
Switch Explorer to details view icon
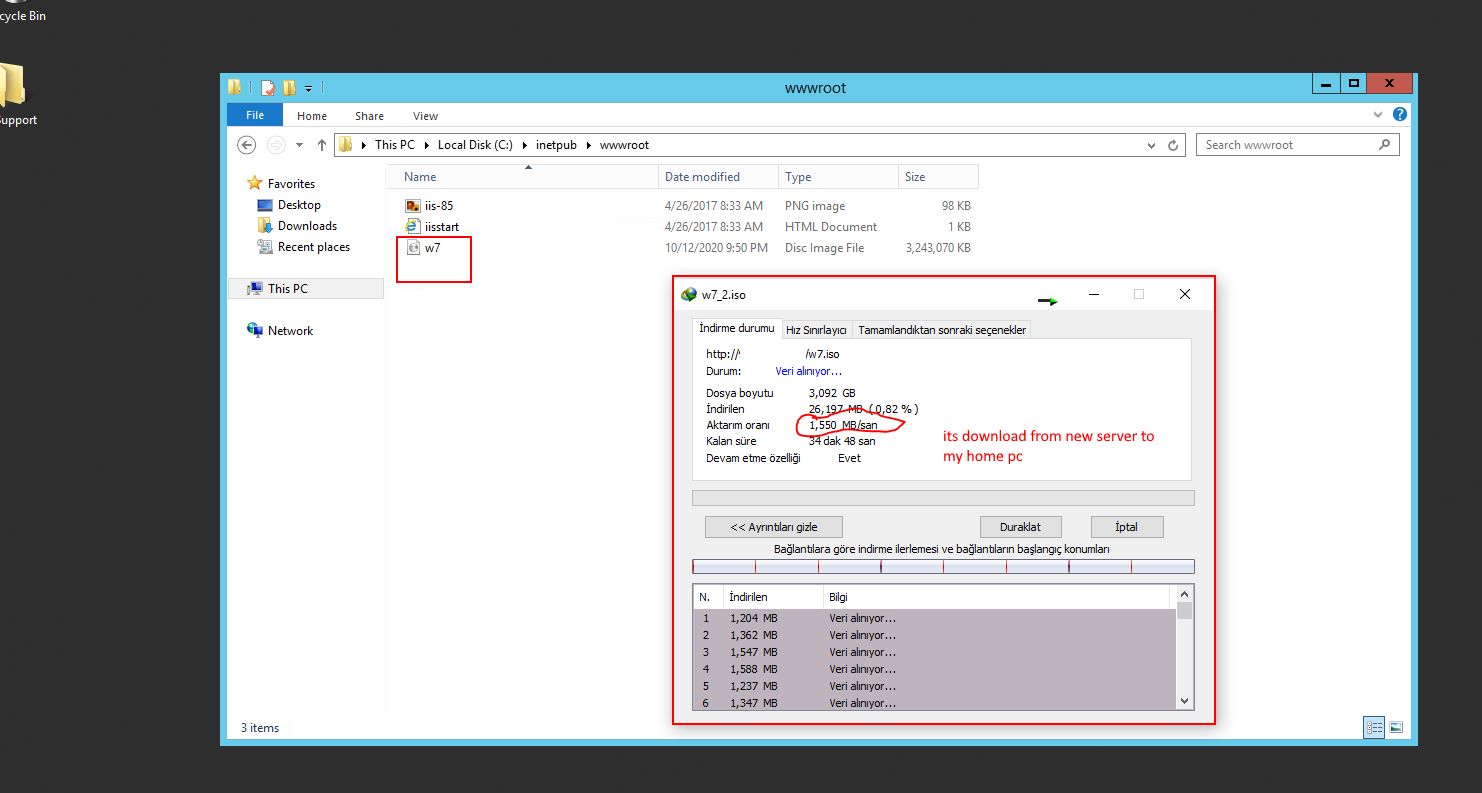point(1374,728)
